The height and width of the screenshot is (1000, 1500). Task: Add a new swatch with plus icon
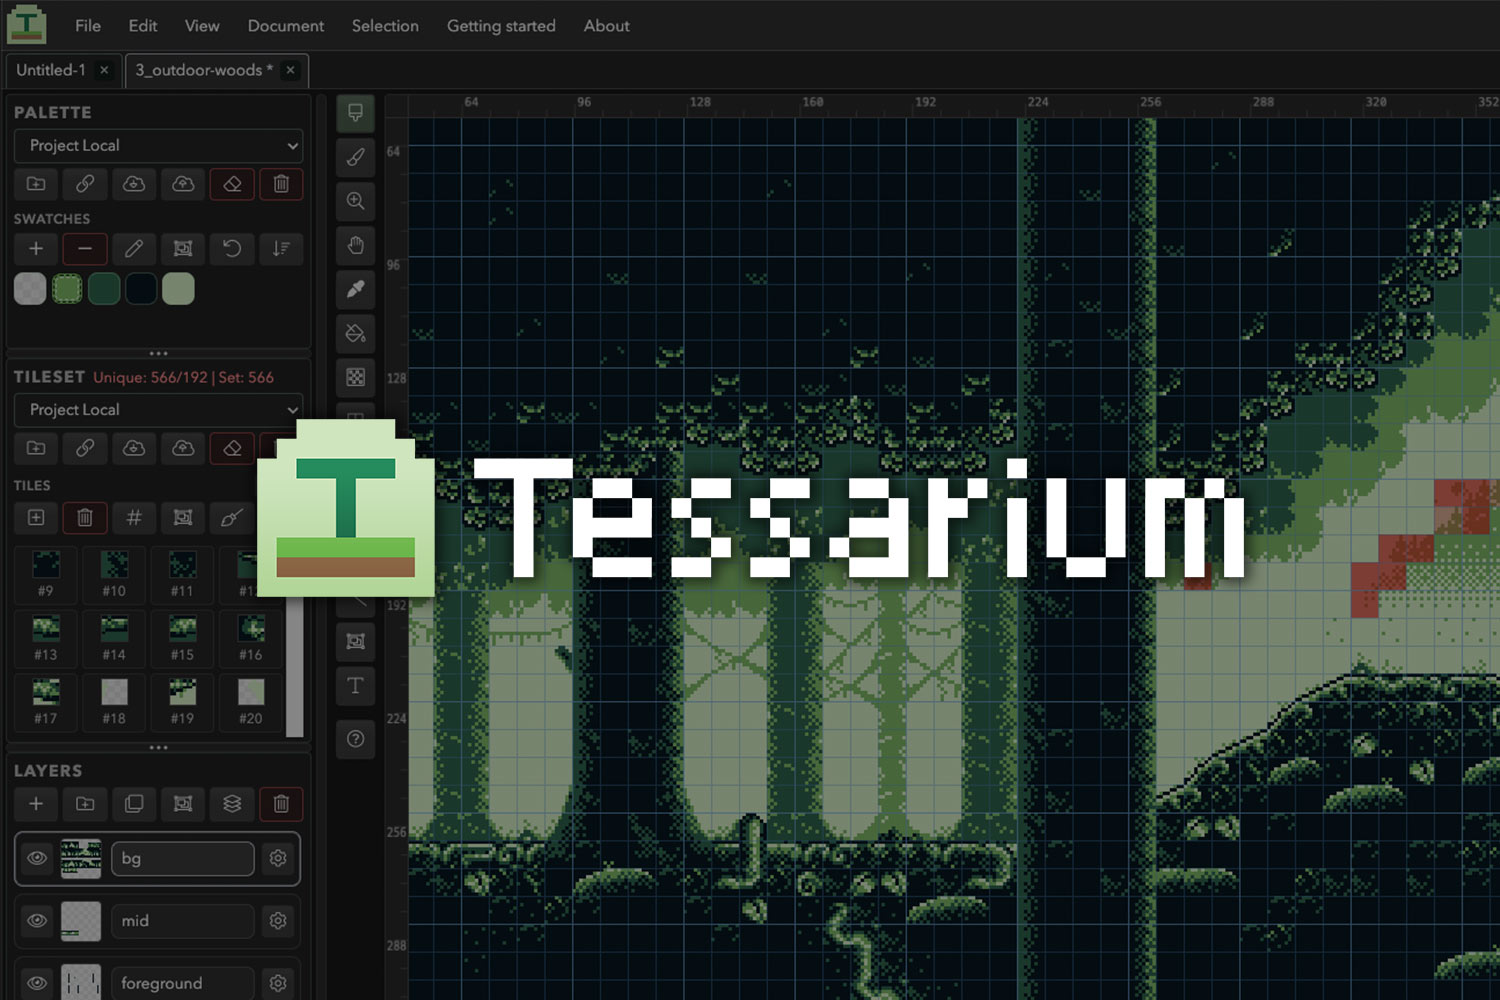coord(36,248)
